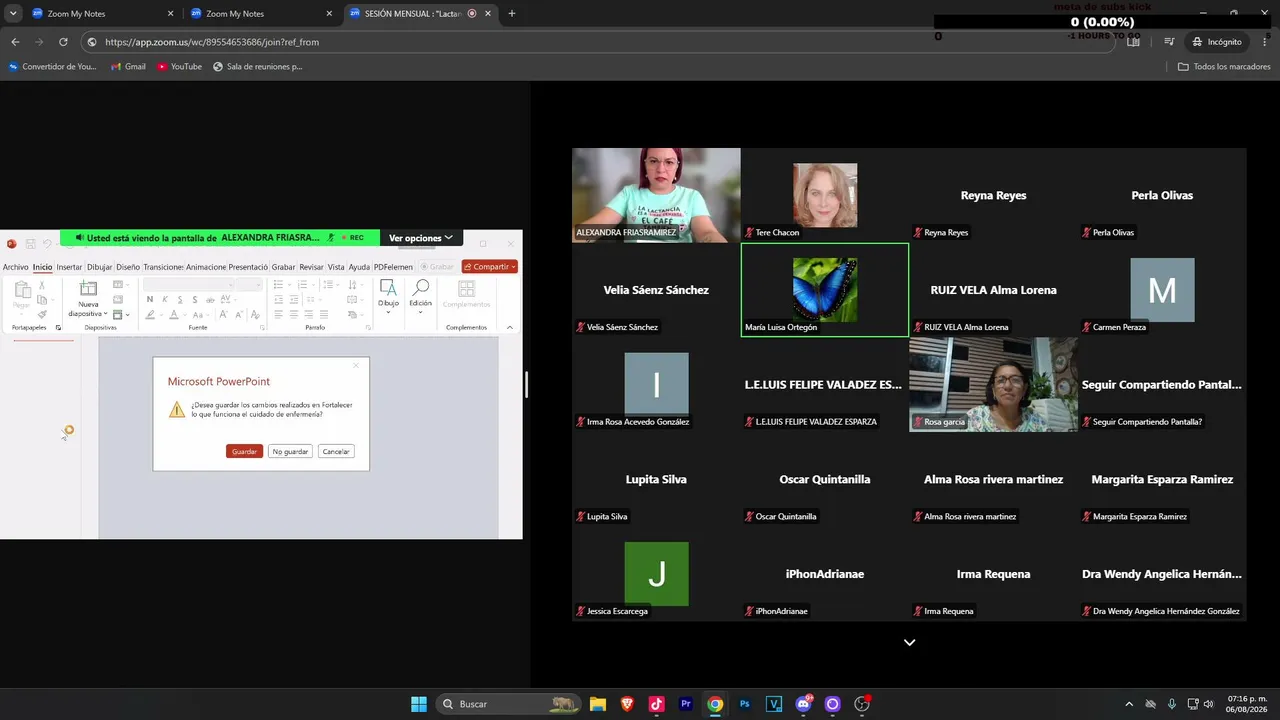Open Chrome three-dot menu
Viewport: 1280px width, 720px height.
pyautogui.click(x=1265, y=42)
